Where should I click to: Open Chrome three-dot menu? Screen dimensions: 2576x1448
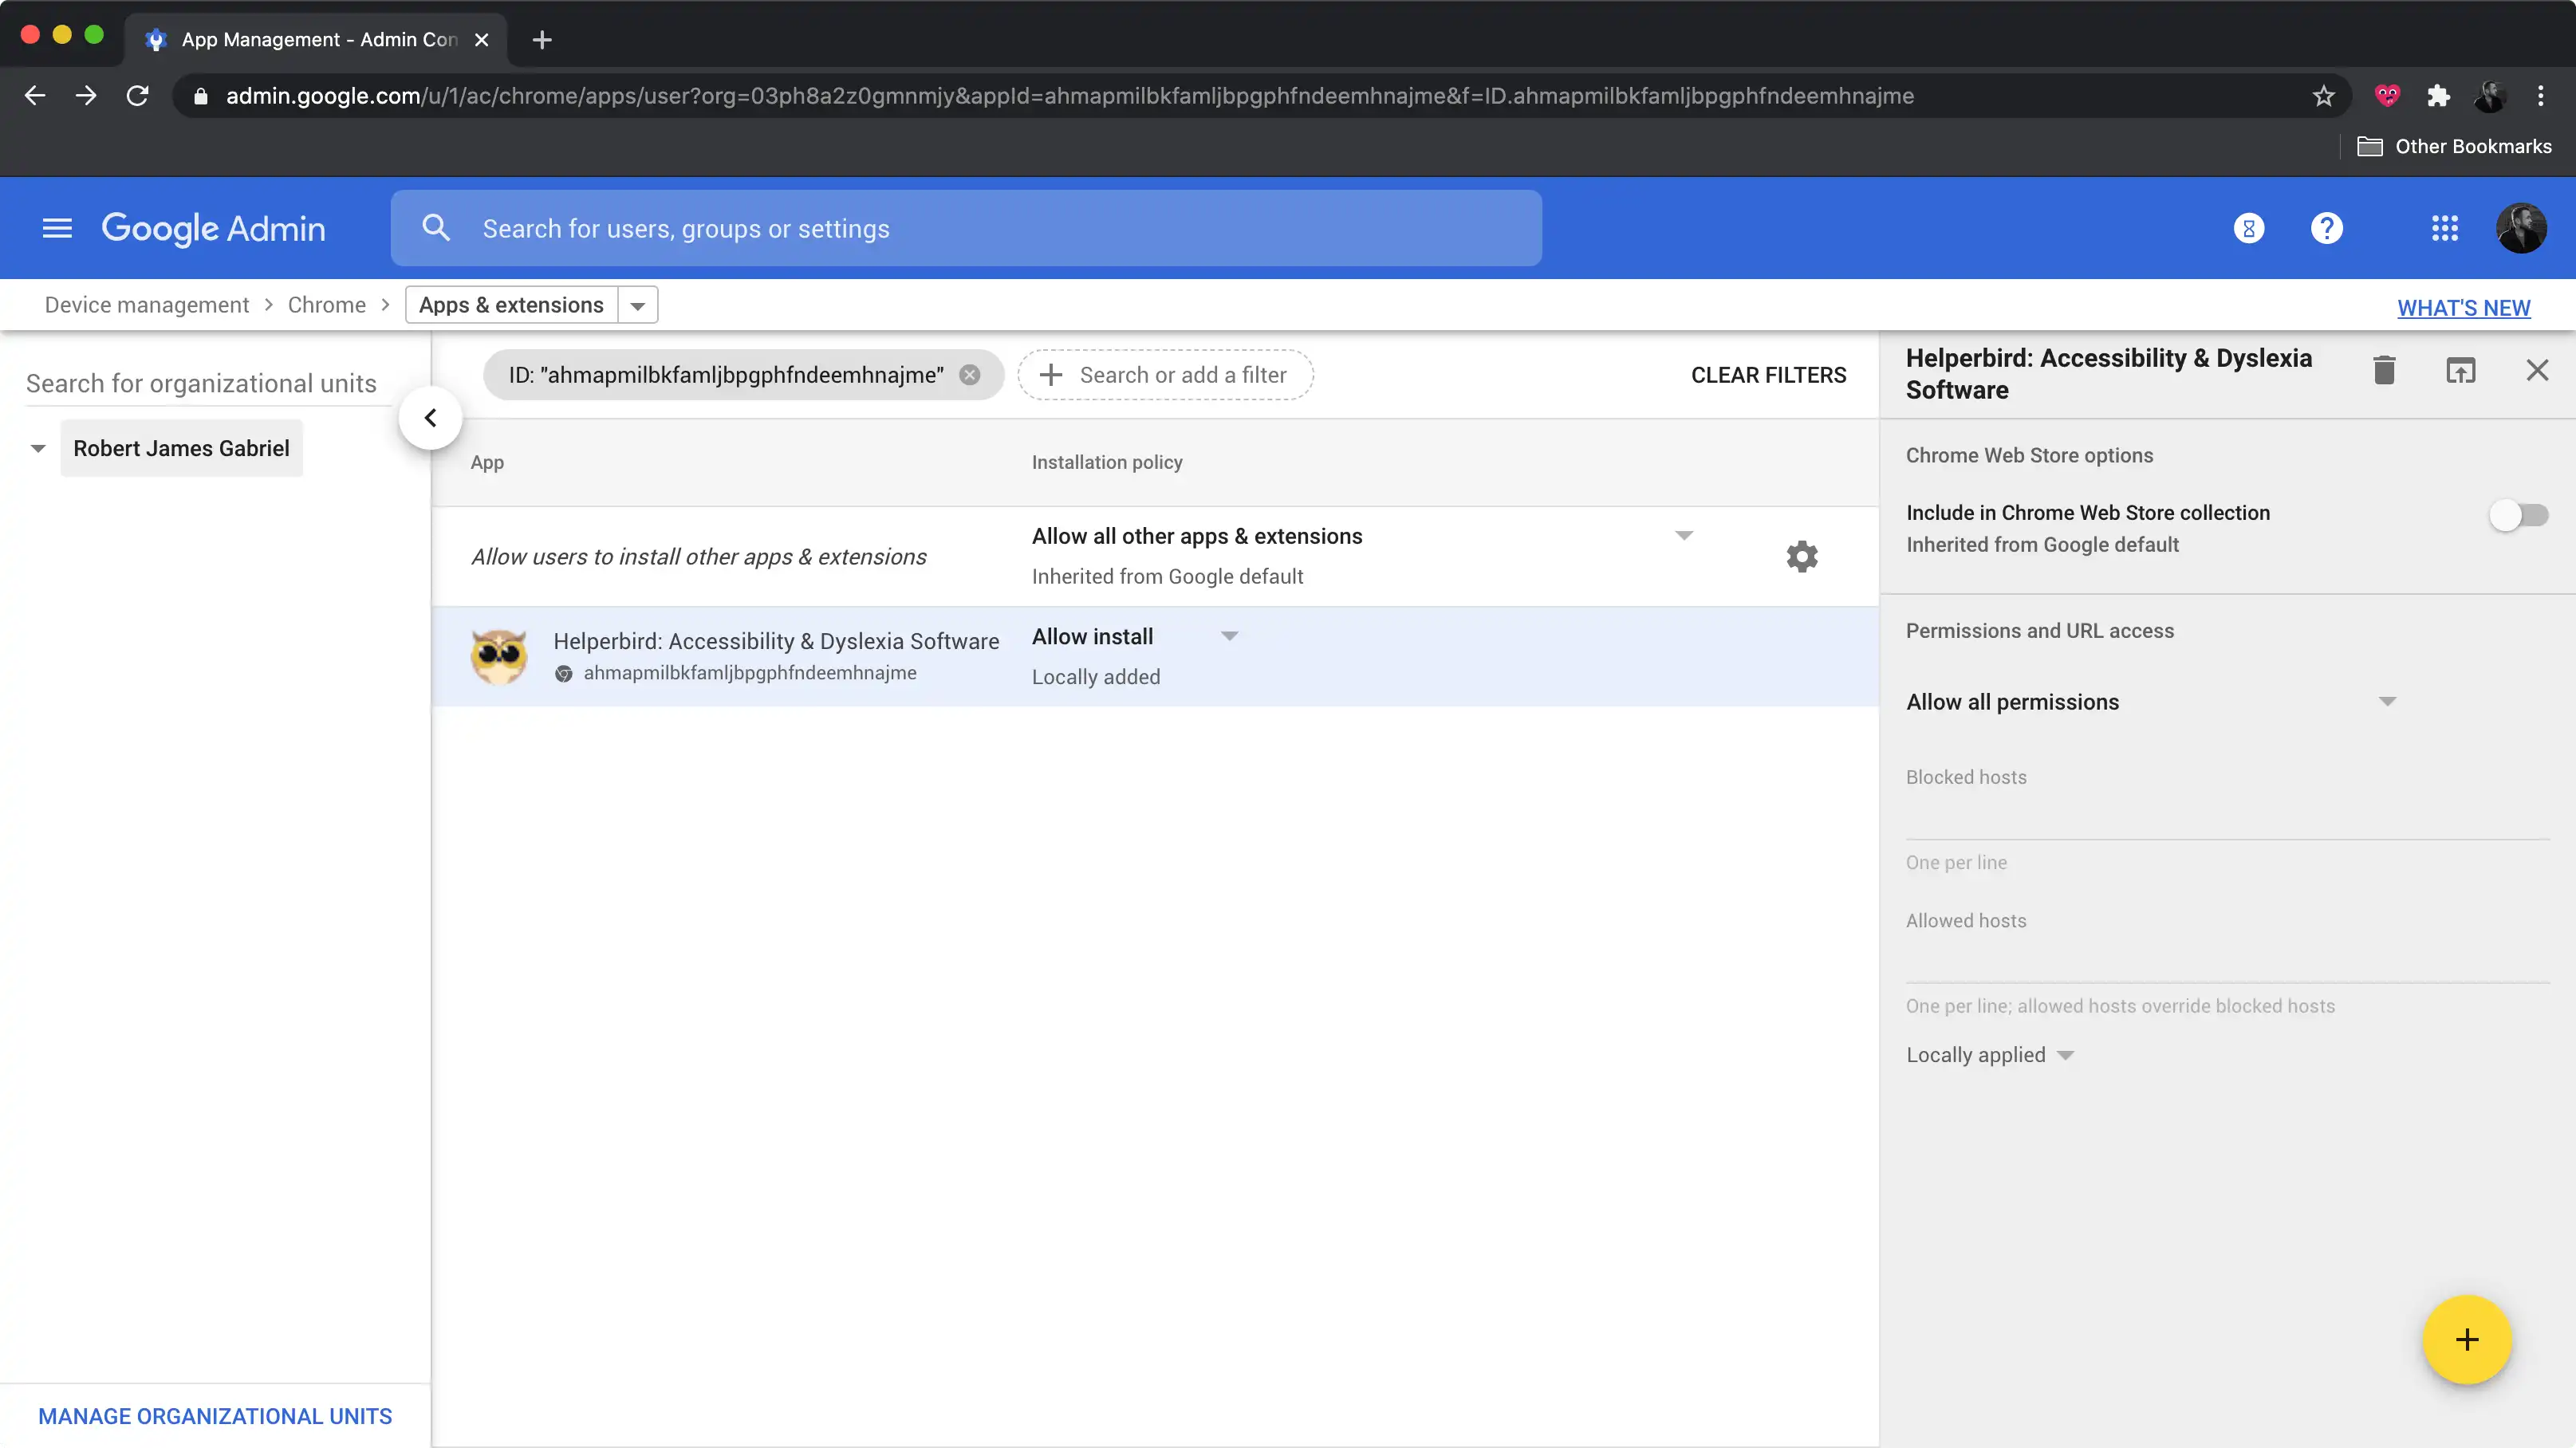(2541, 95)
